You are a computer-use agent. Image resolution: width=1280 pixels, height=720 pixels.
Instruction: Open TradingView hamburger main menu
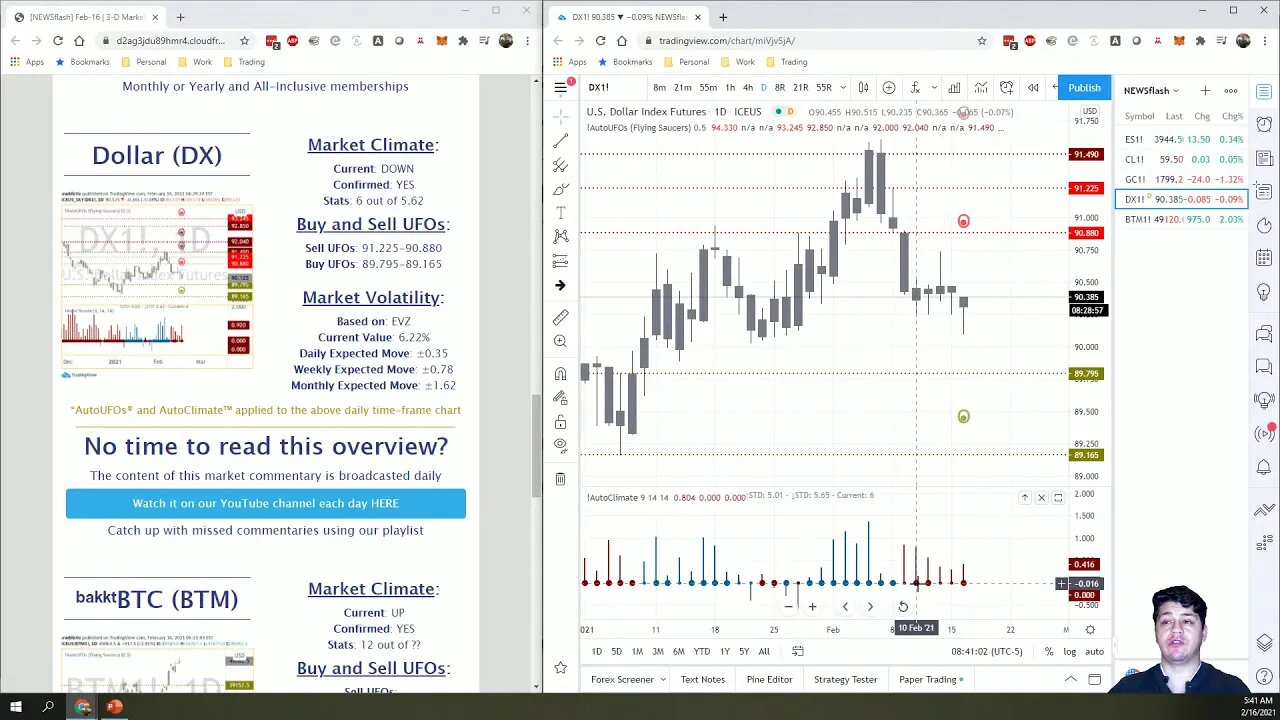[561, 87]
